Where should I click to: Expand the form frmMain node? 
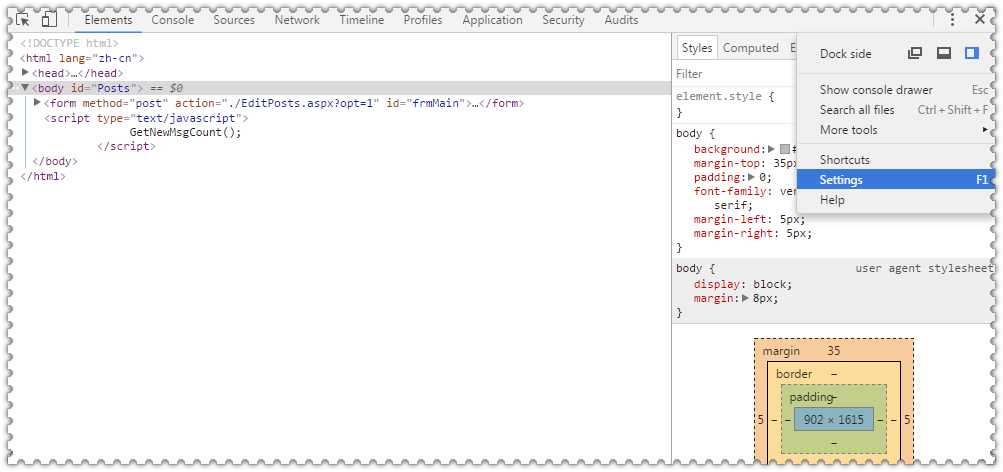[37, 102]
